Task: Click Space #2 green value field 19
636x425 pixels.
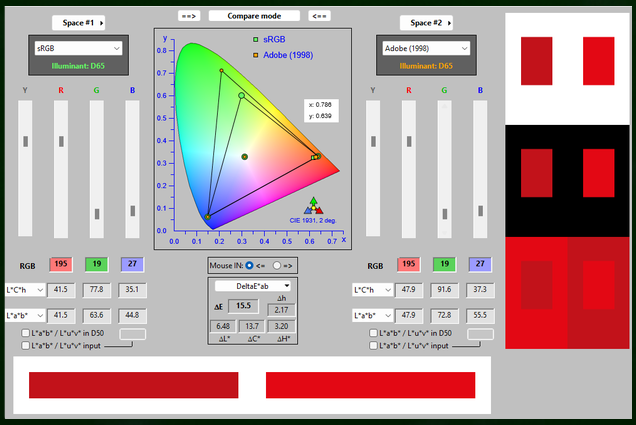Action: [445, 264]
